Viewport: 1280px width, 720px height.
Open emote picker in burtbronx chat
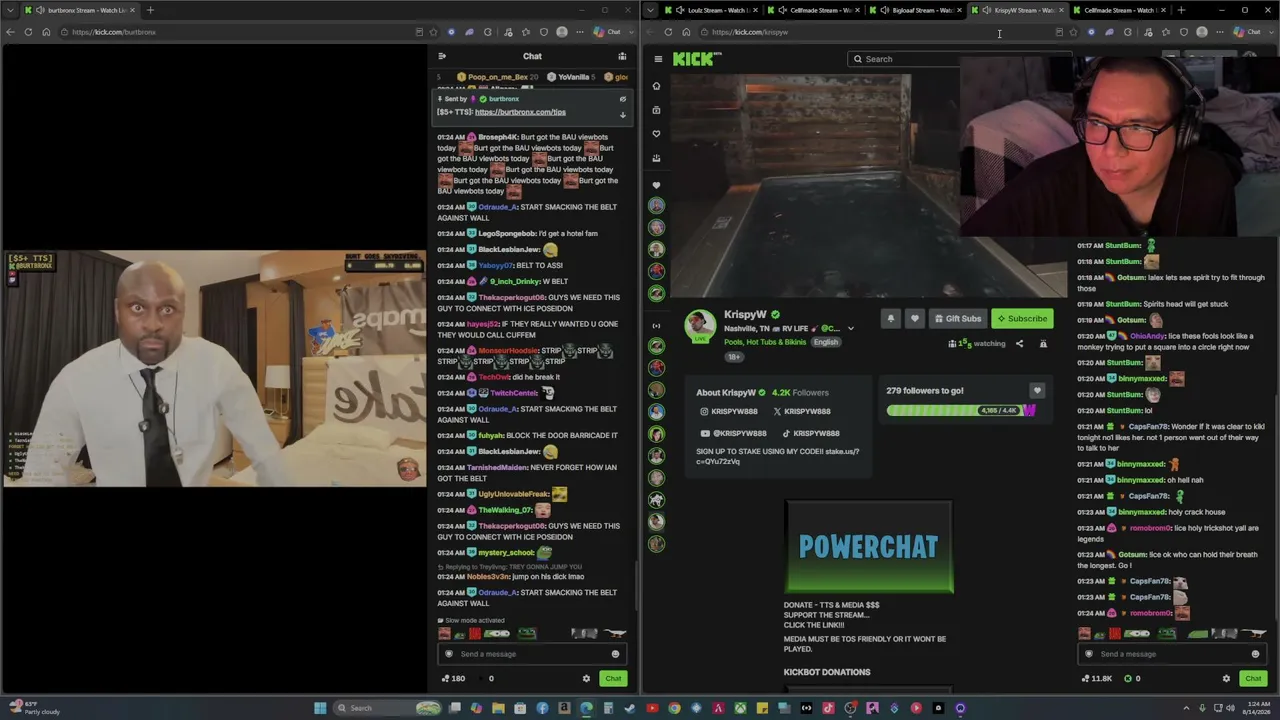[615, 654]
